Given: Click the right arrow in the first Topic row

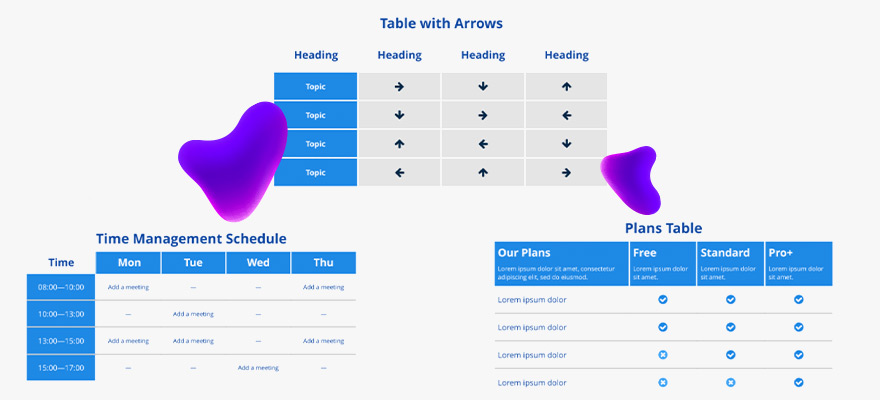Looking at the screenshot, I should (x=399, y=87).
